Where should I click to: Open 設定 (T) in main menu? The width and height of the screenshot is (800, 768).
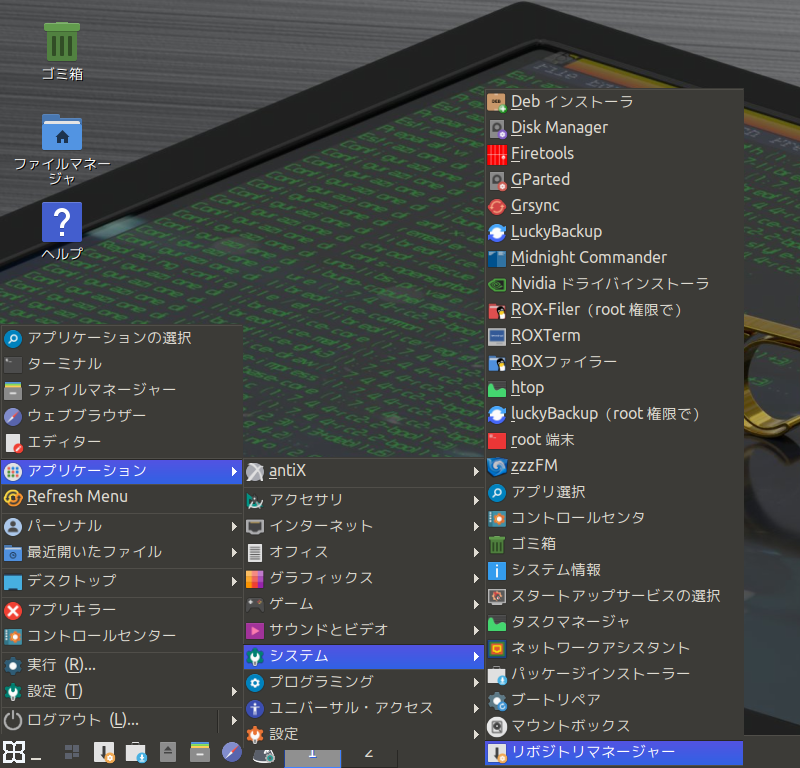click(x=121, y=691)
